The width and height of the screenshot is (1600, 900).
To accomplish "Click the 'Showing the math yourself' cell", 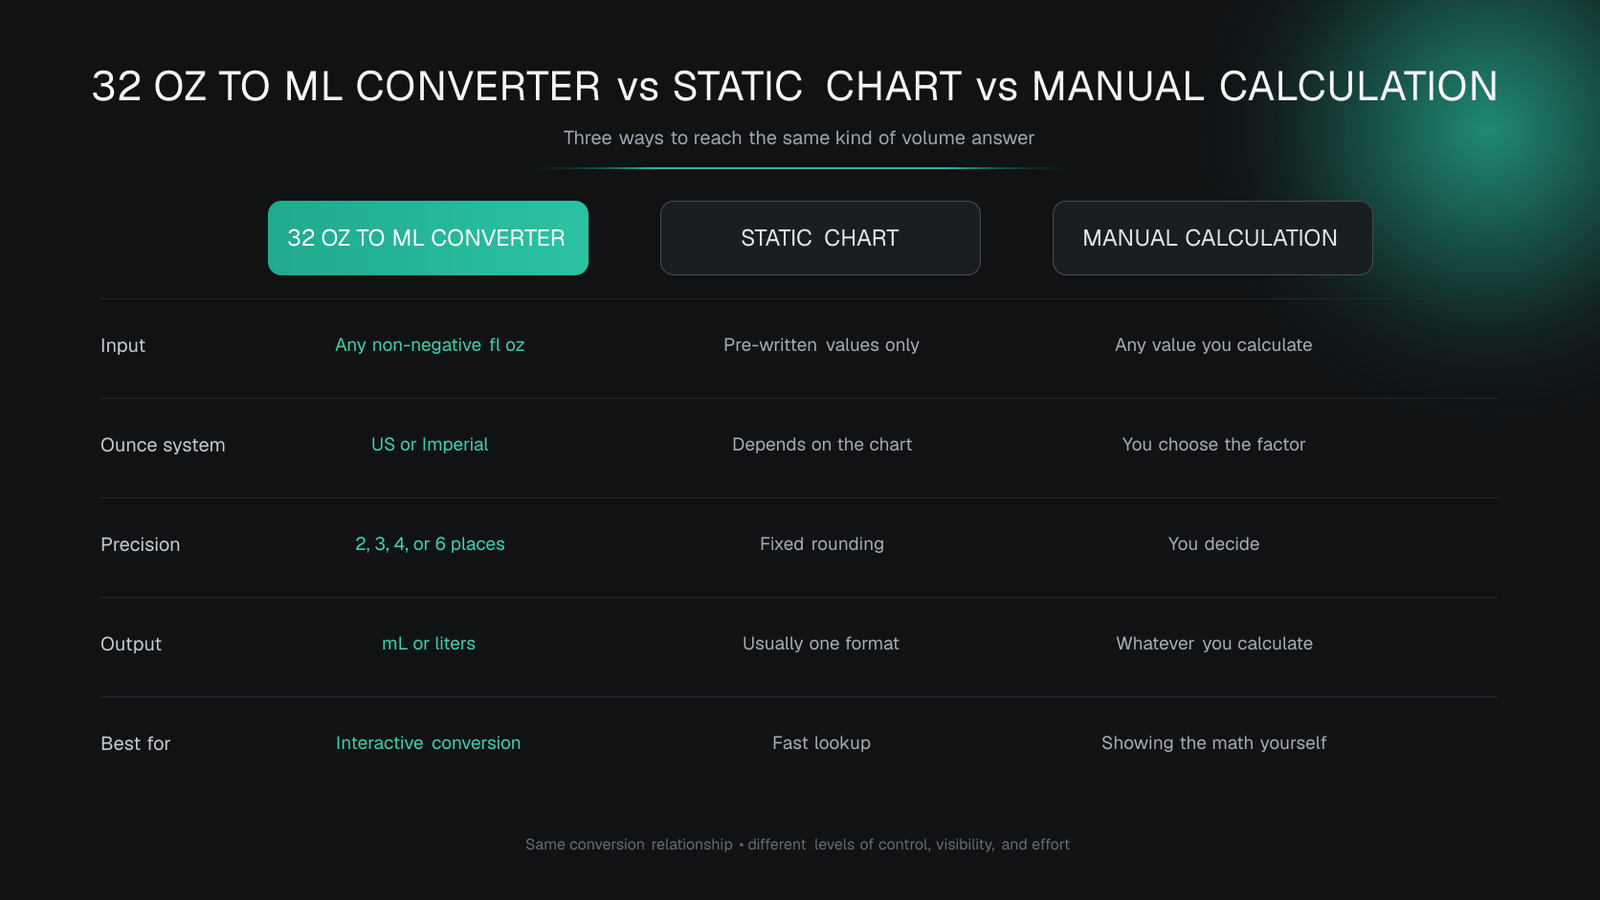I will coord(1214,743).
